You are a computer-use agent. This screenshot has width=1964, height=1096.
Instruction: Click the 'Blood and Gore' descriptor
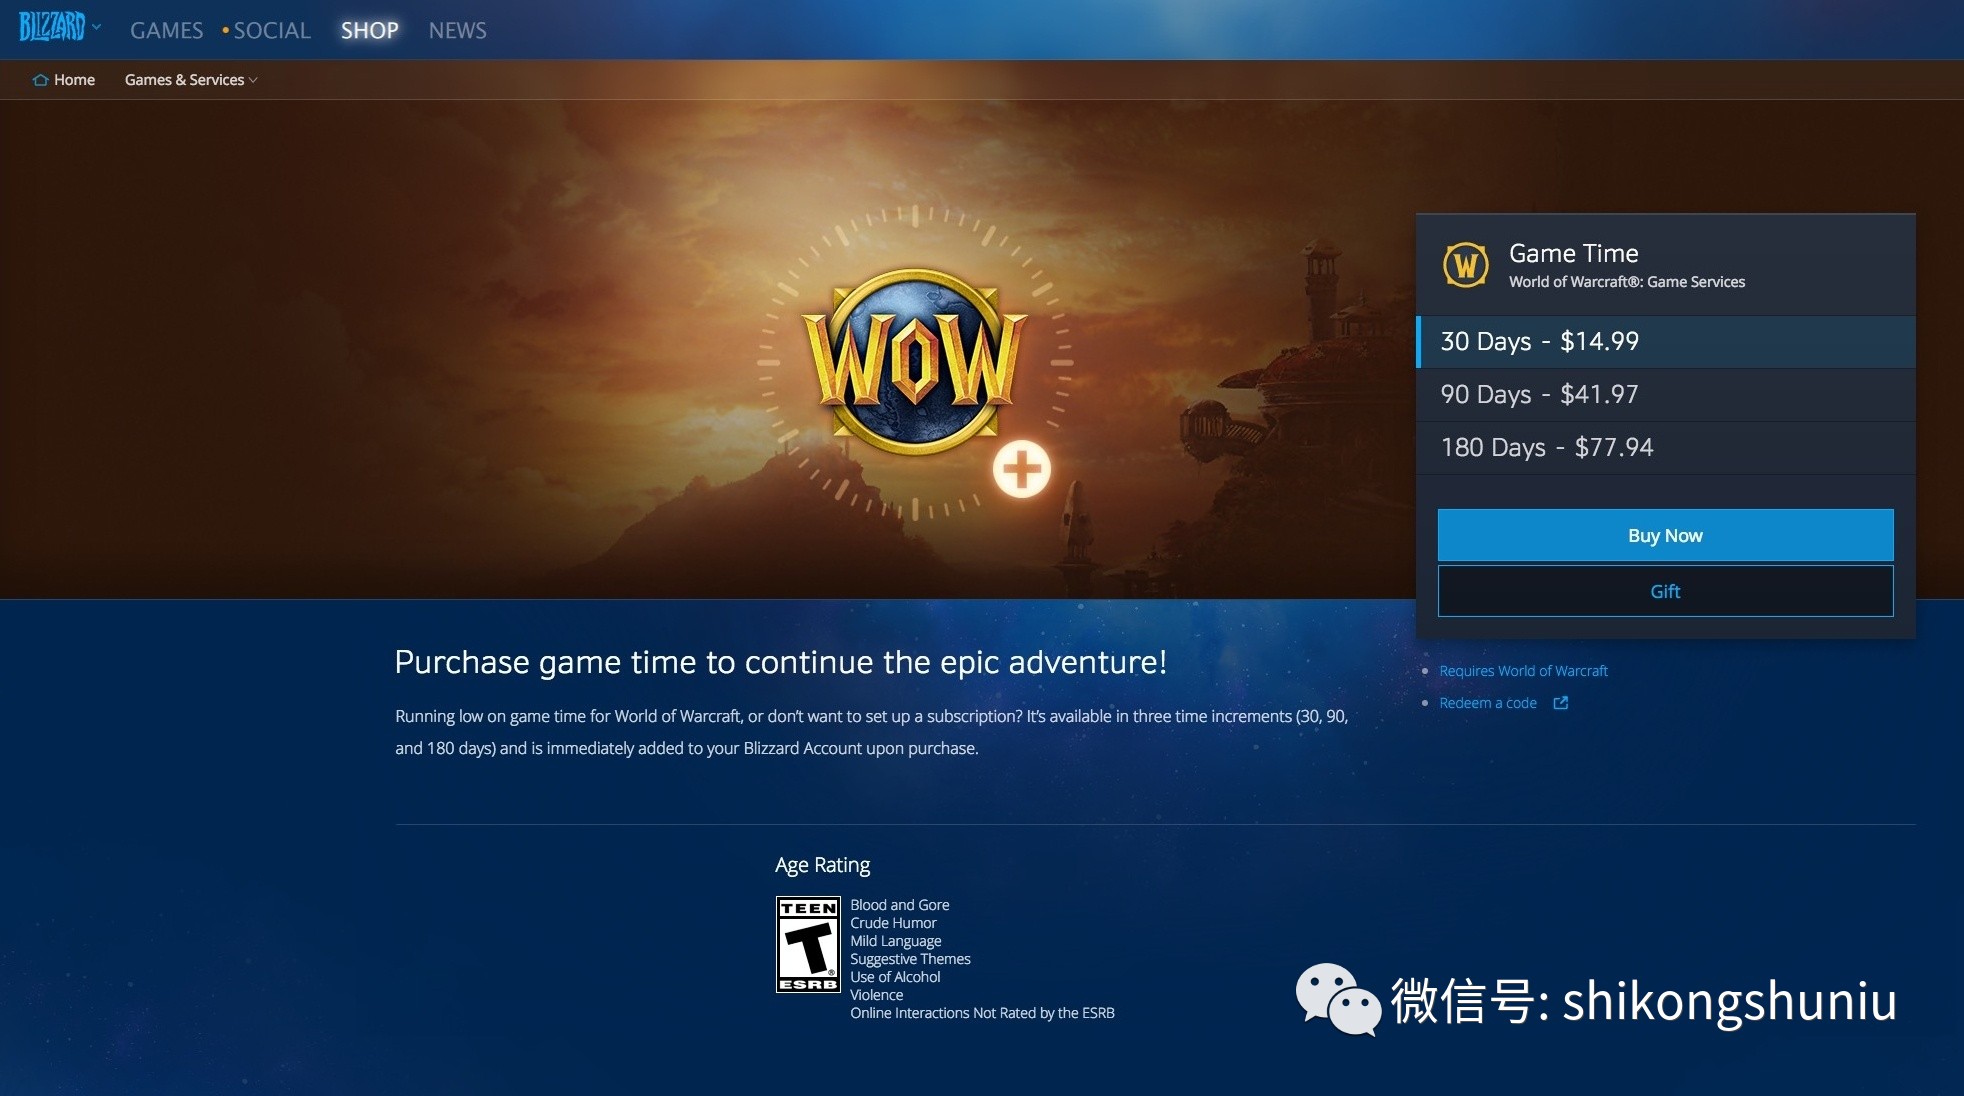coord(900,905)
